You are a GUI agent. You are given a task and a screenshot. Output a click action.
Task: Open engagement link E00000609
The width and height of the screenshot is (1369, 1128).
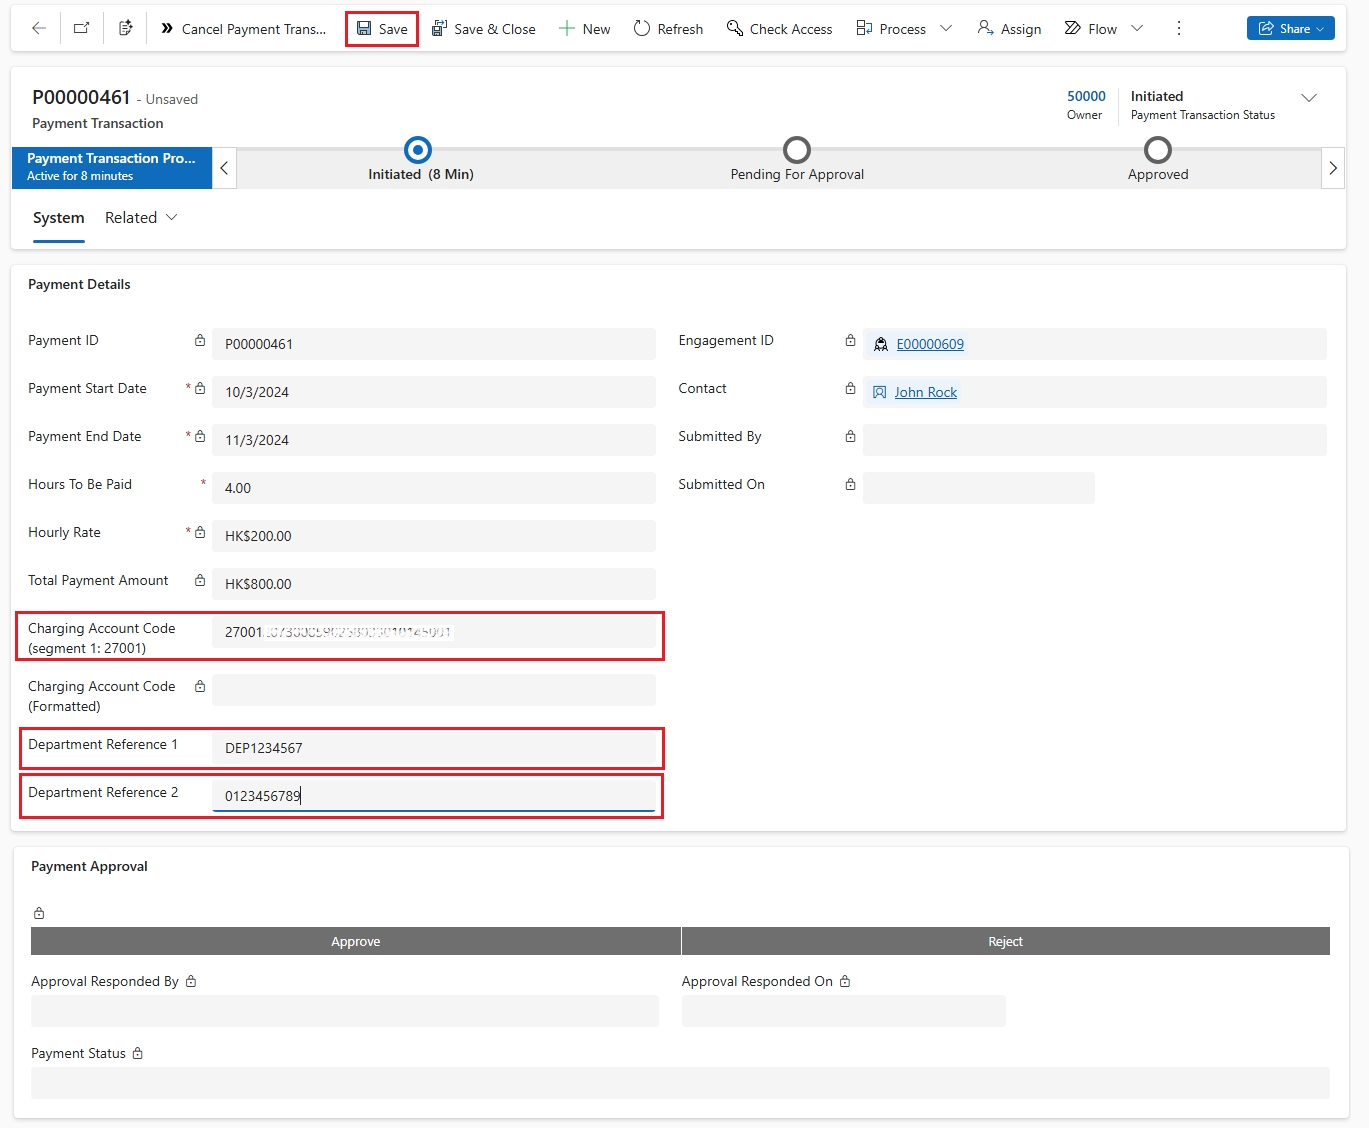click(x=930, y=344)
